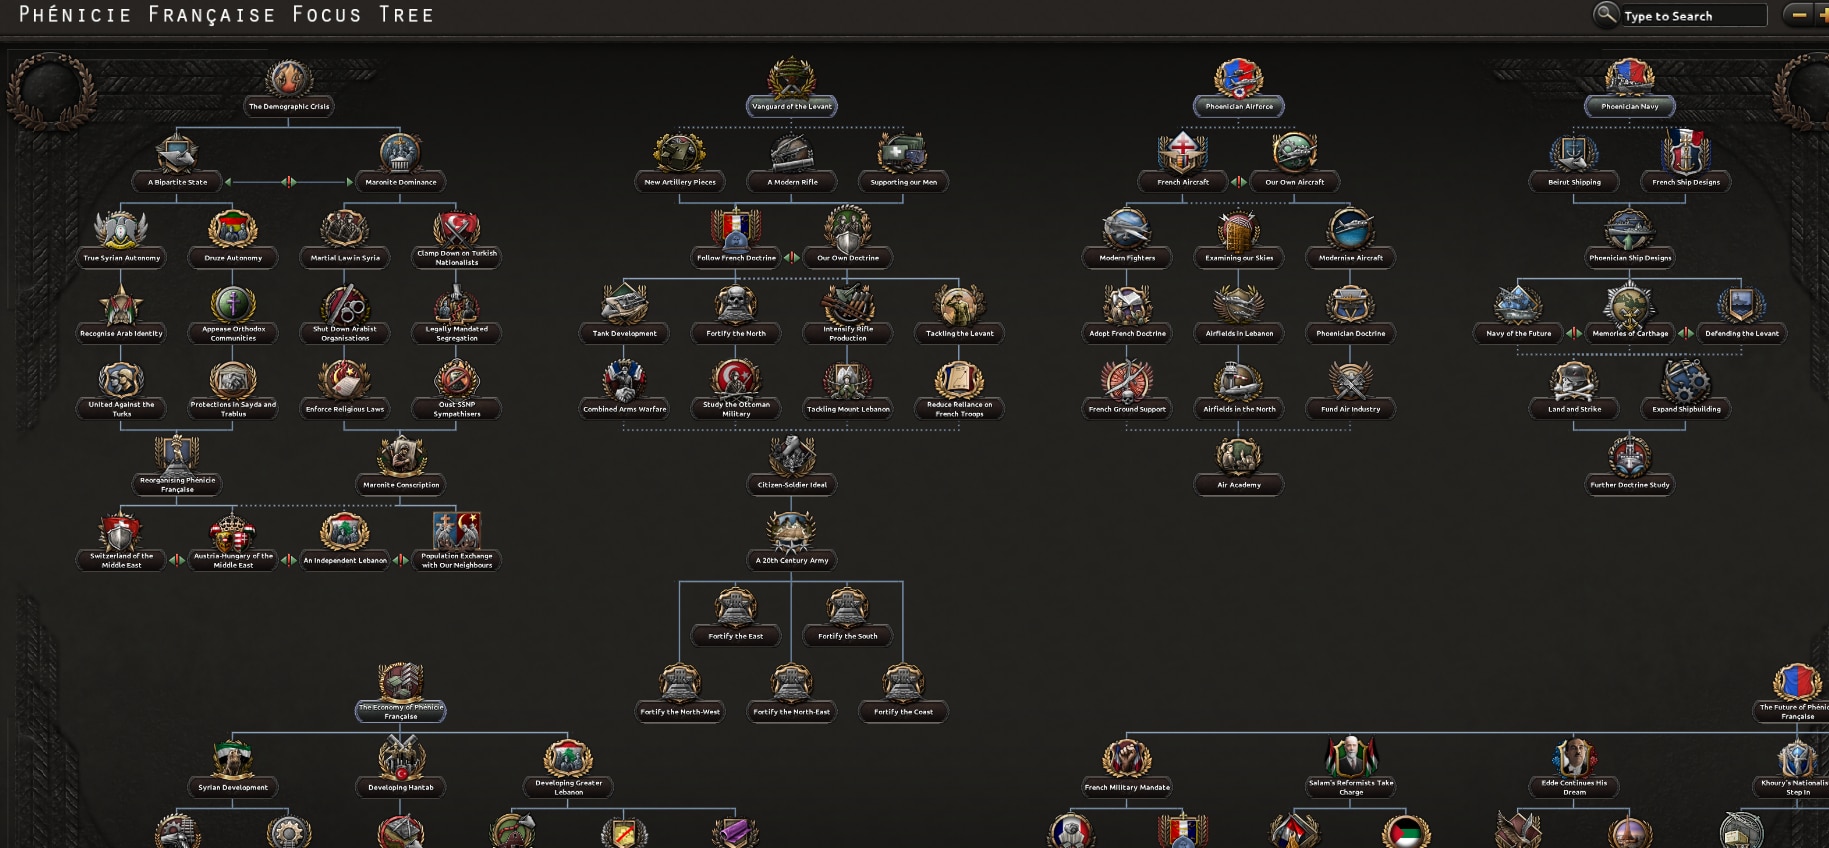Select Population Exchange with Our Neighbours icon
Image resolution: width=1829 pixels, height=848 pixels.
click(x=457, y=531)
